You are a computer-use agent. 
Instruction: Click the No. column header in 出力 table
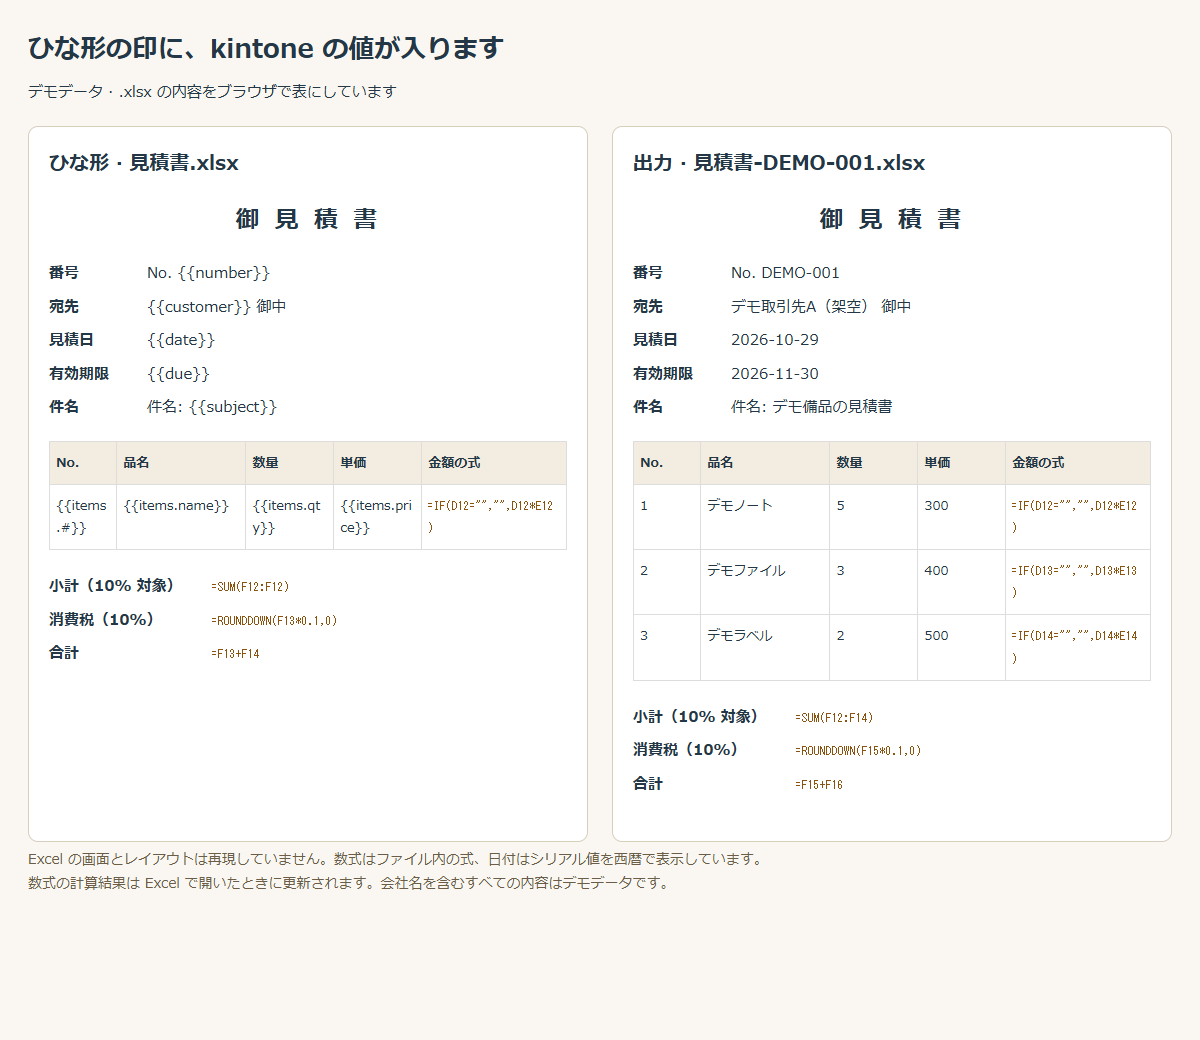667,463
